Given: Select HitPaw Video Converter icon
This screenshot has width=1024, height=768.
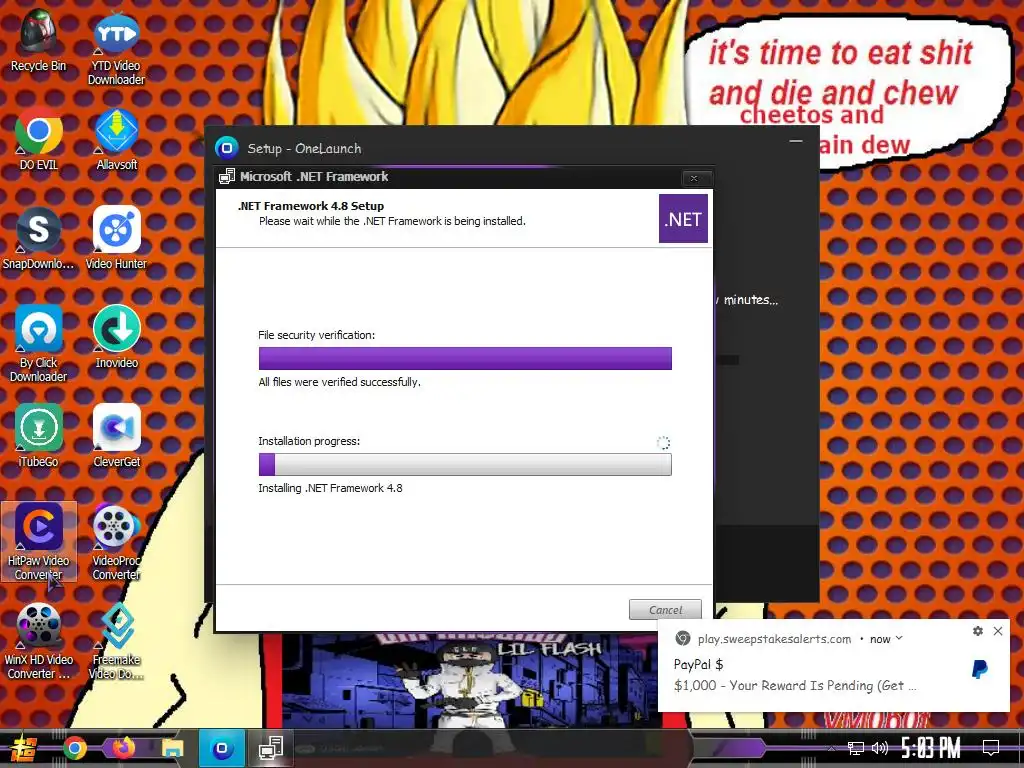Looking at the screenshot, I should pos(39,541).
